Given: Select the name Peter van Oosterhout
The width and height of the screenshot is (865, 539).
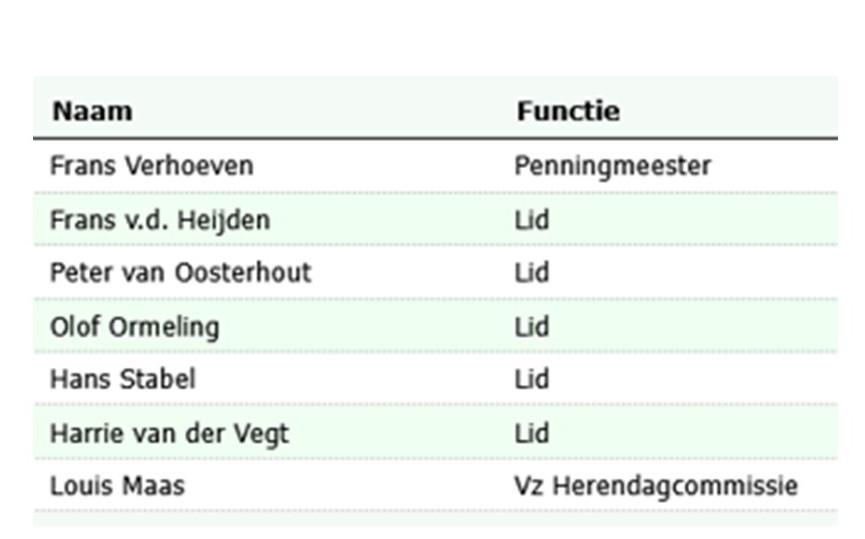Looking at the screenshot, I should point(180,273).
